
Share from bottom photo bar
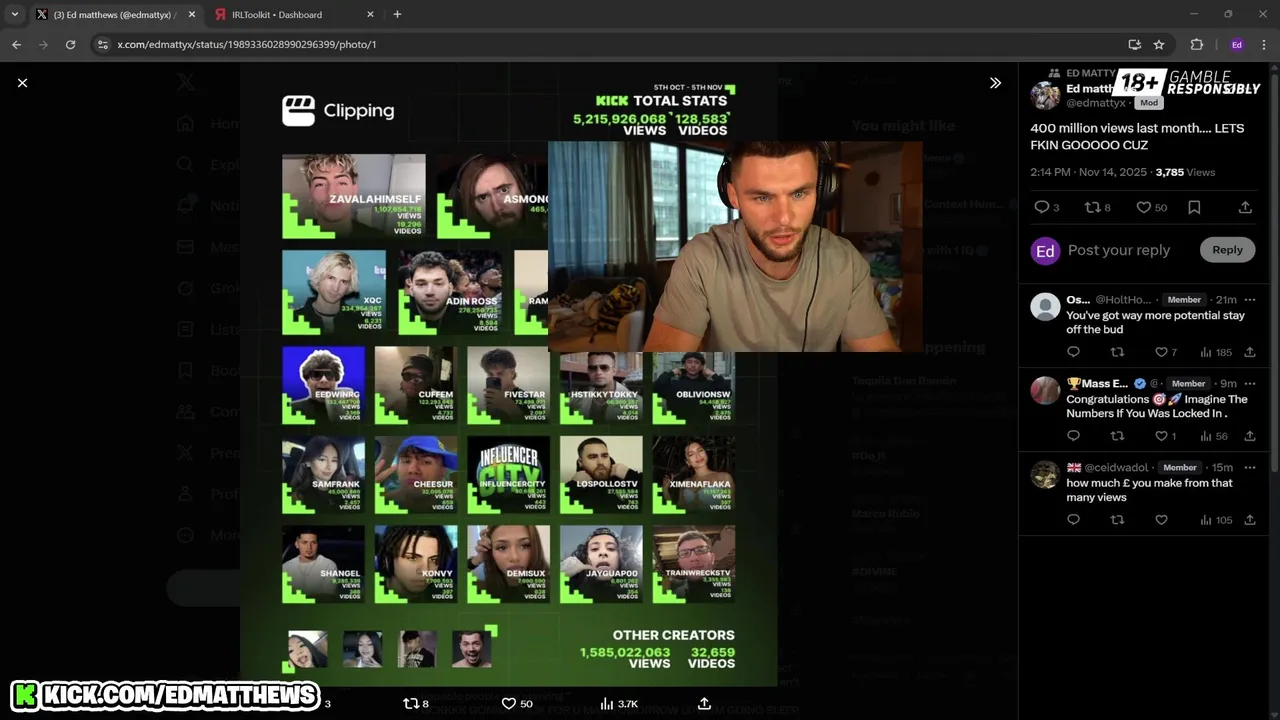click(704, 704)
